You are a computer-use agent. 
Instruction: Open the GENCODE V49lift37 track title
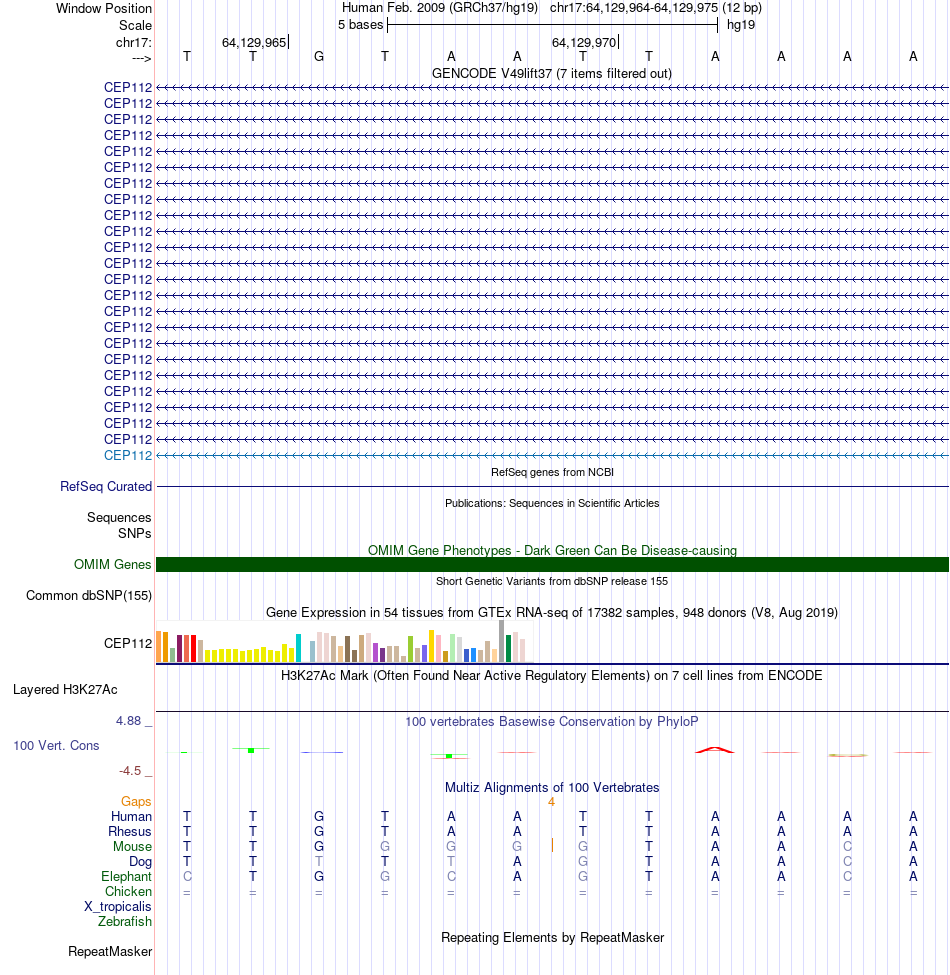coord(551,73)
